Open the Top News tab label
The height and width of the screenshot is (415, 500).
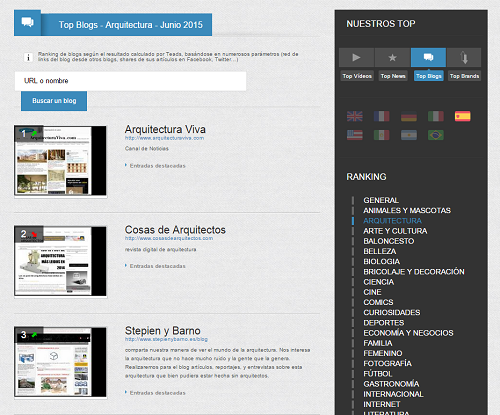tap(393, 76)
